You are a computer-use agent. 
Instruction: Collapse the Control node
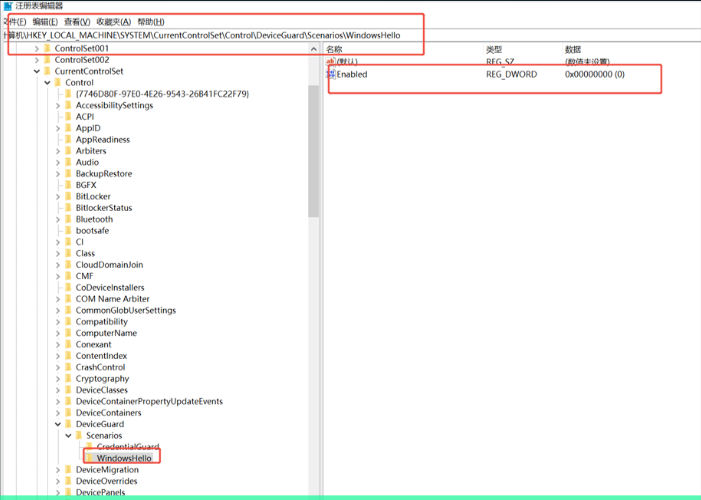coord(47,83)
